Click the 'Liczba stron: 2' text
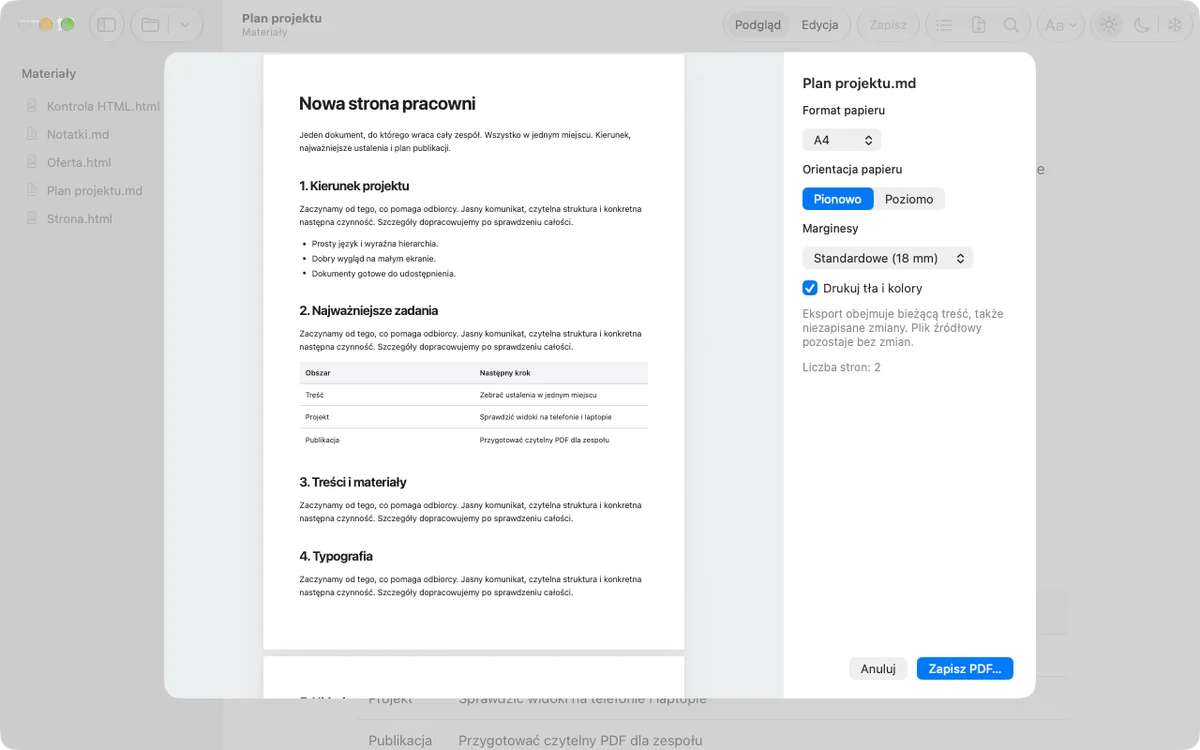 coord(842,367)
